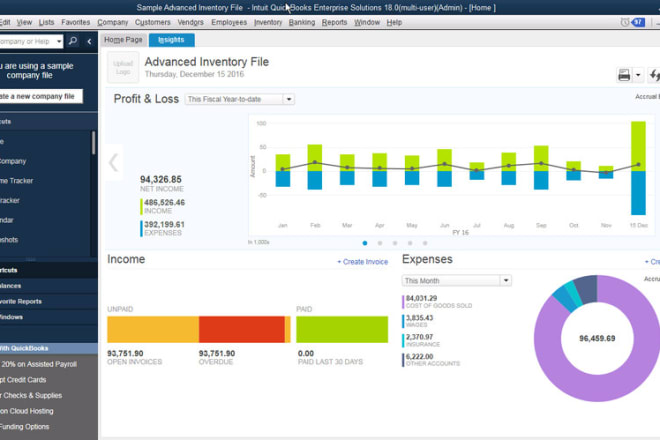
Task: Open the Vendors menu
Action: tap(190, 22)
